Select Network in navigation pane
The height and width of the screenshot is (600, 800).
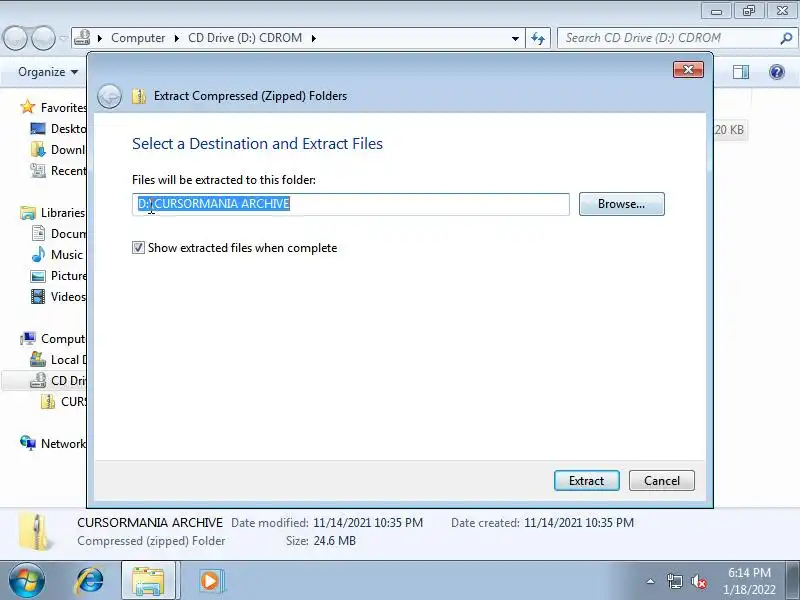(63, 444)
